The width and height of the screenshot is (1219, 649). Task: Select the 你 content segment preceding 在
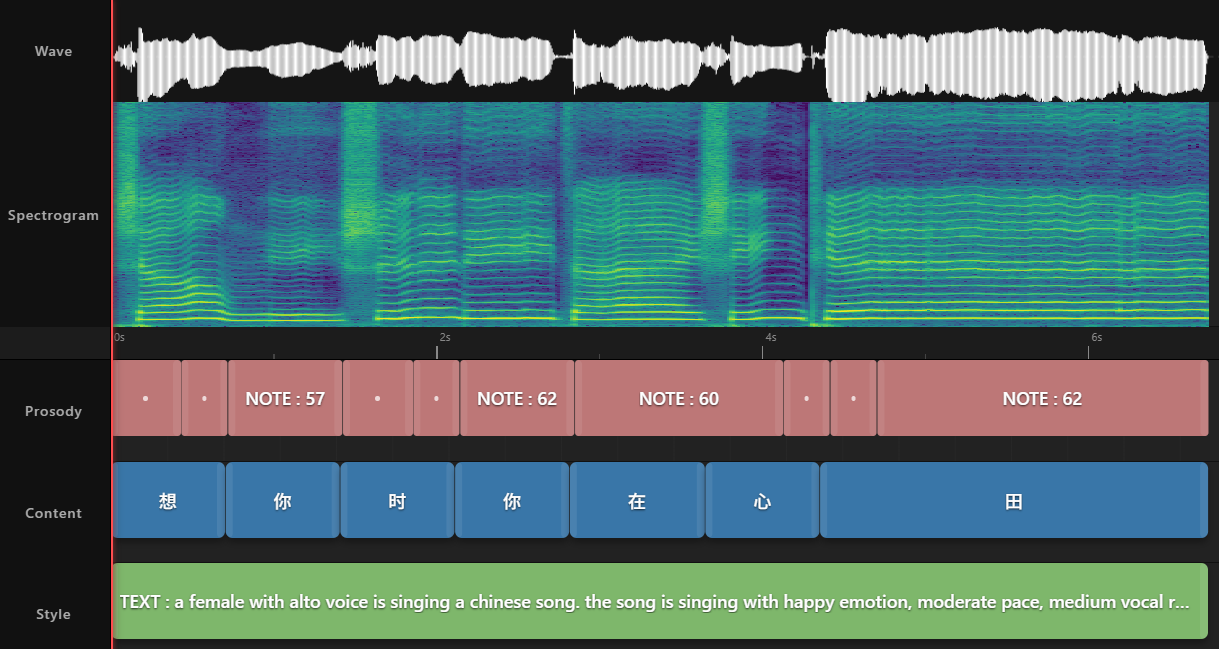pos(512,500)
